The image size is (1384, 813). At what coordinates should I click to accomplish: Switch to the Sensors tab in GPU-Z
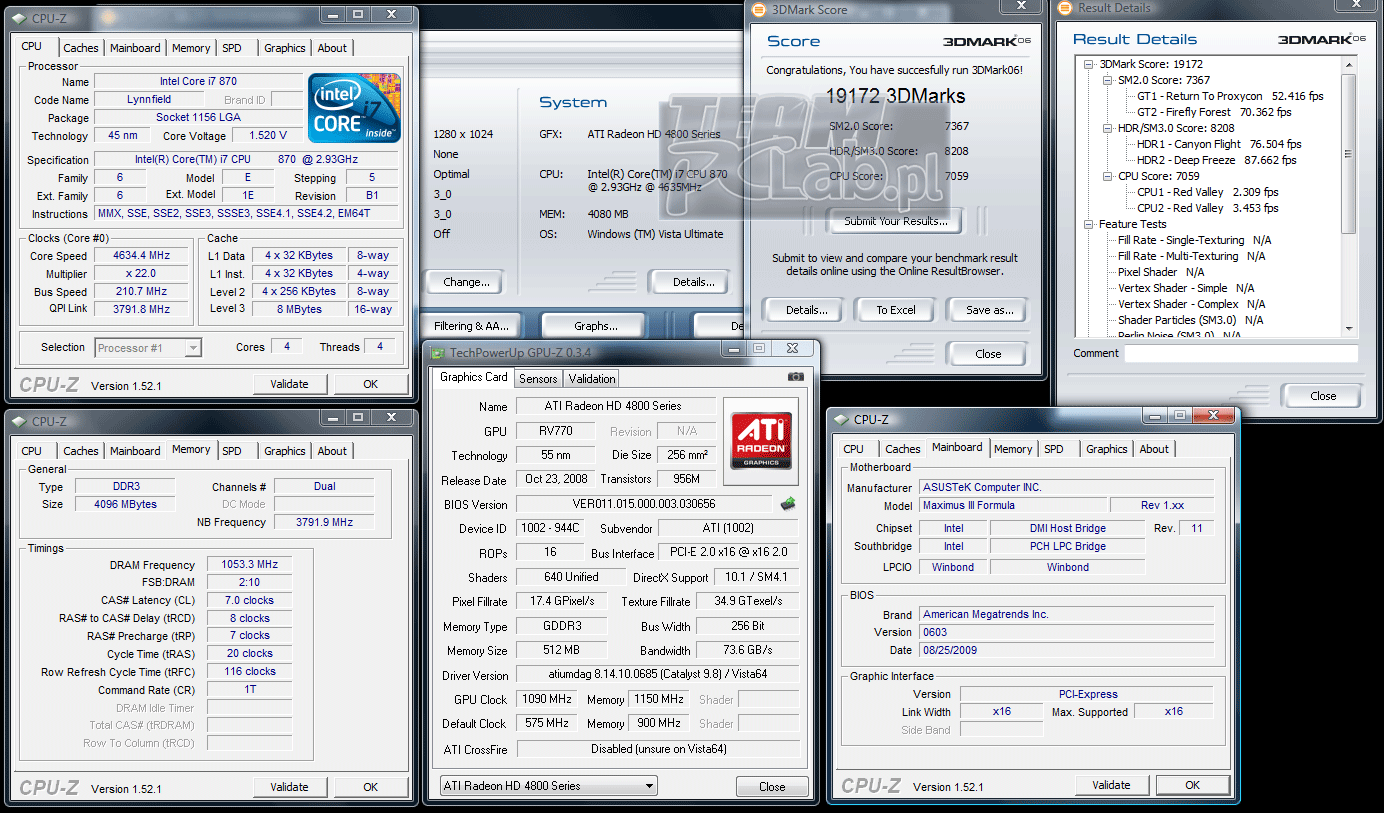coord(538,379)
